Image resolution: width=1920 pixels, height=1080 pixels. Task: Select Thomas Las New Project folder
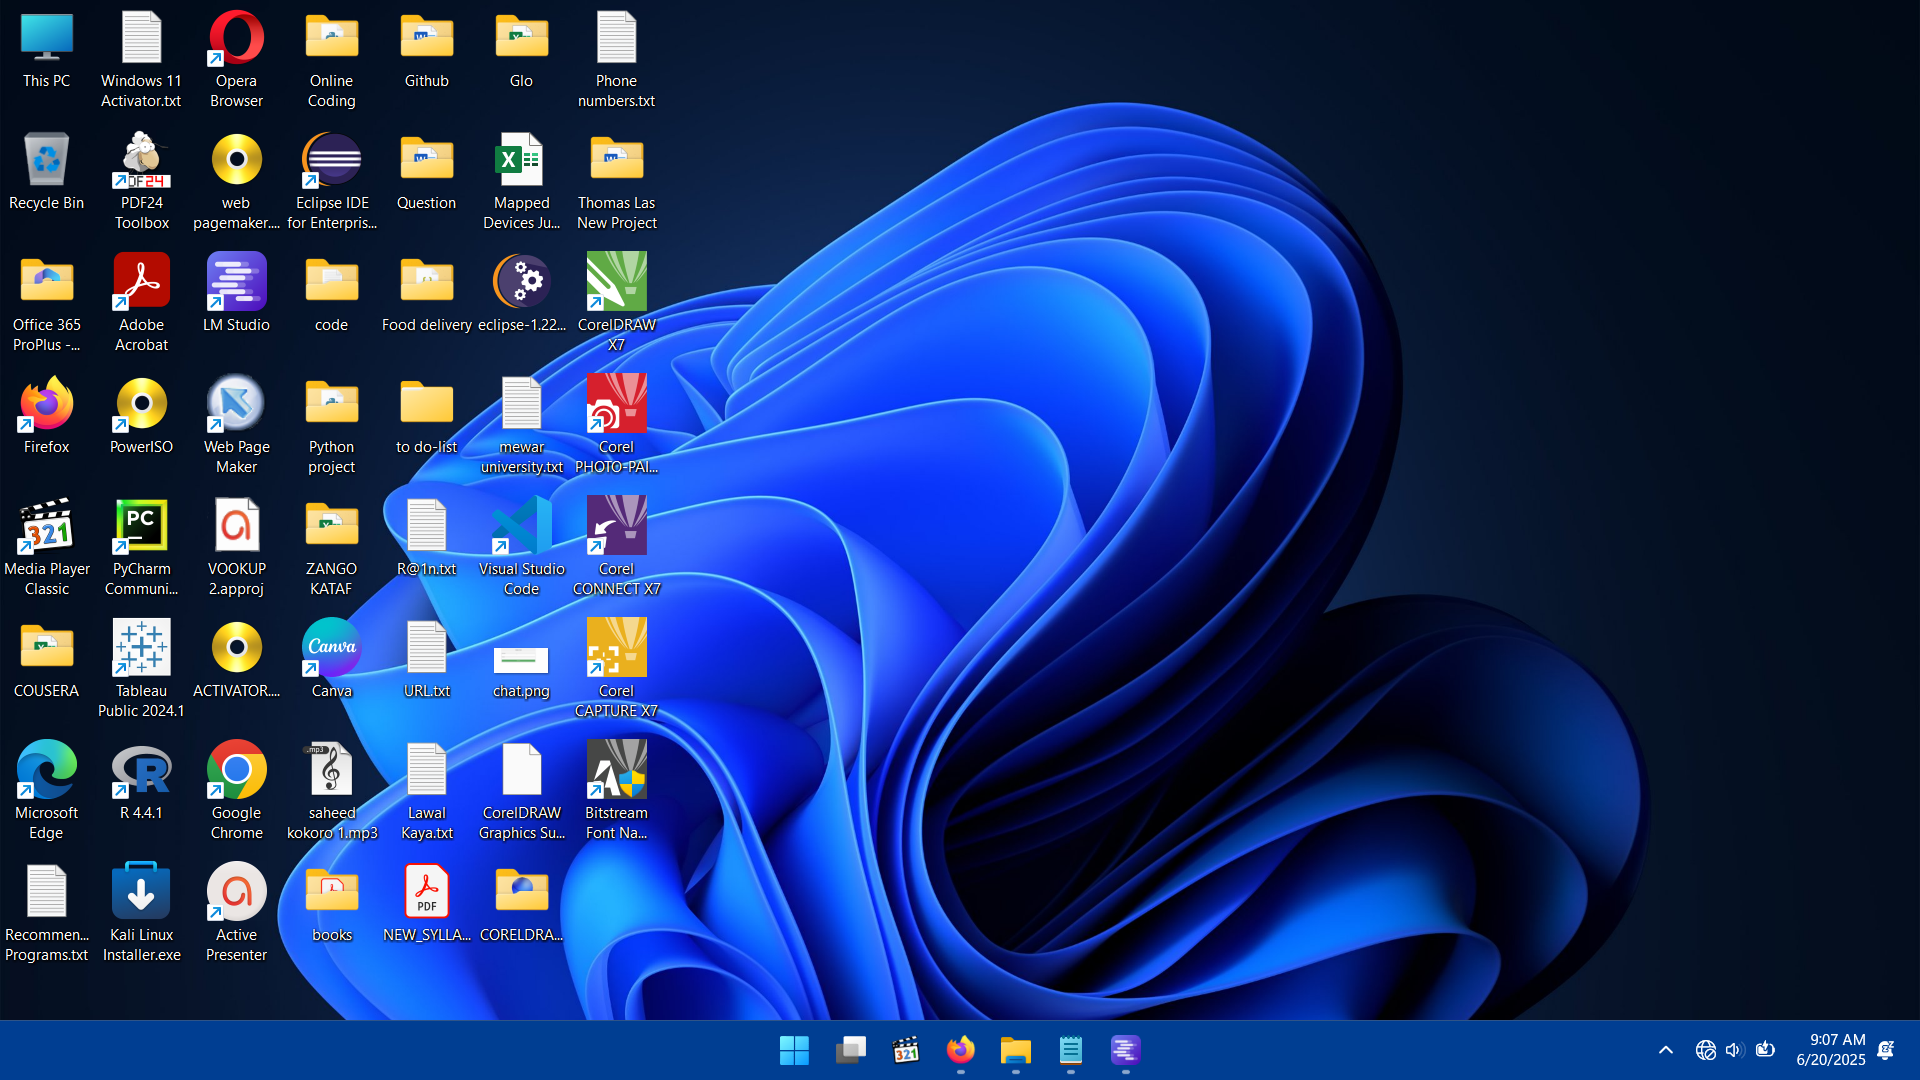pyautogui.click(x=617, y=182)
